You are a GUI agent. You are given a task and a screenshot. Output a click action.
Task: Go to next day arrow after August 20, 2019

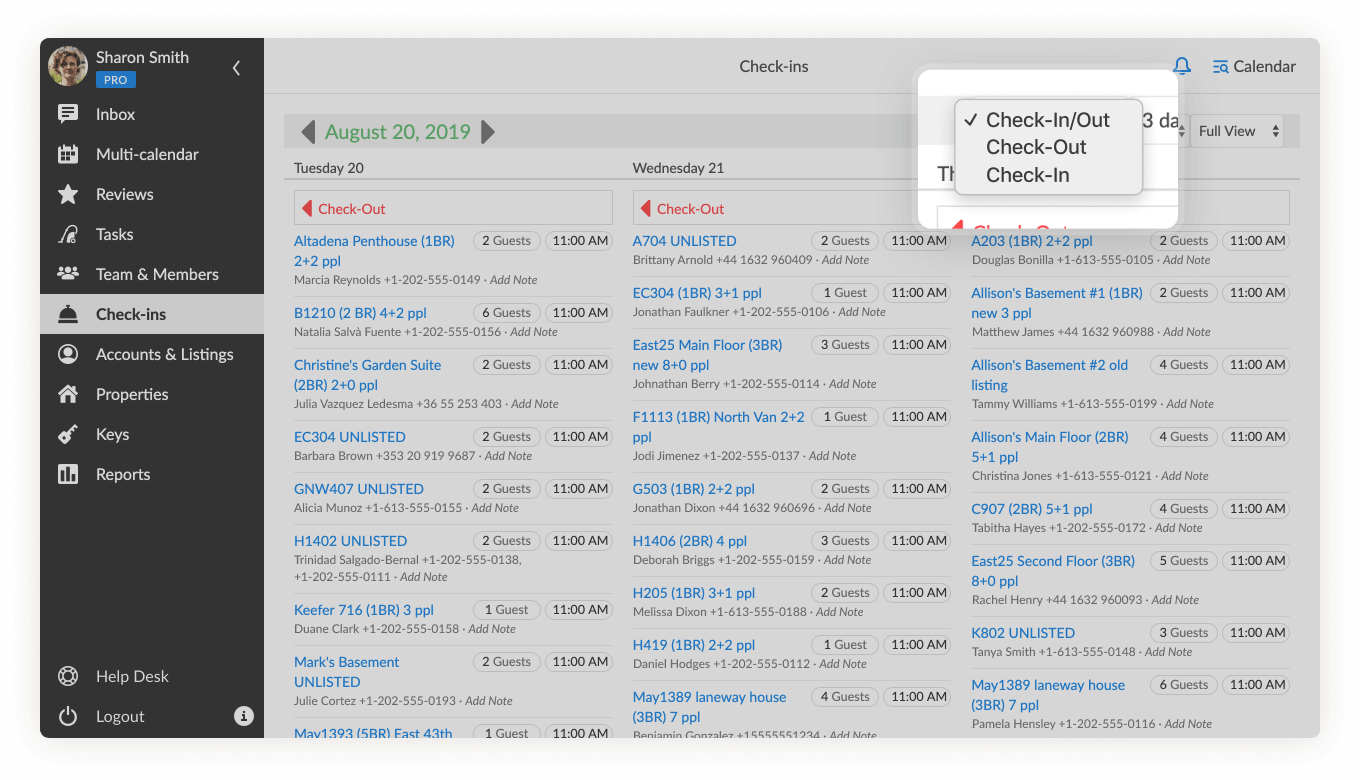[x=488, y=132]
